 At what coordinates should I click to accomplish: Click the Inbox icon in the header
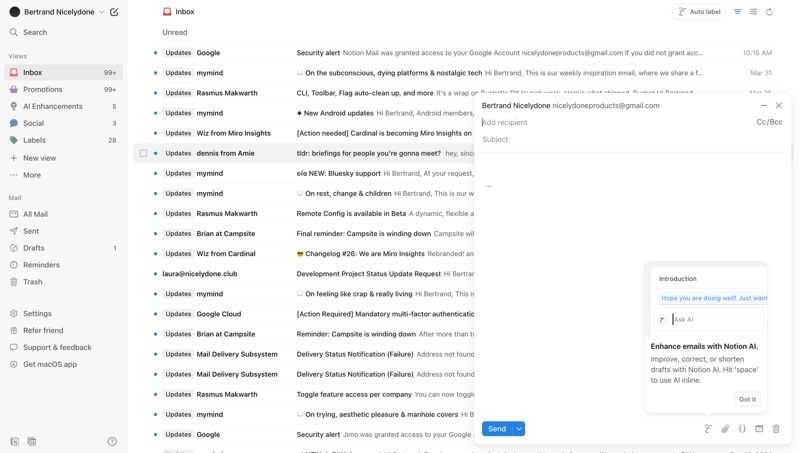pos(167,12)
